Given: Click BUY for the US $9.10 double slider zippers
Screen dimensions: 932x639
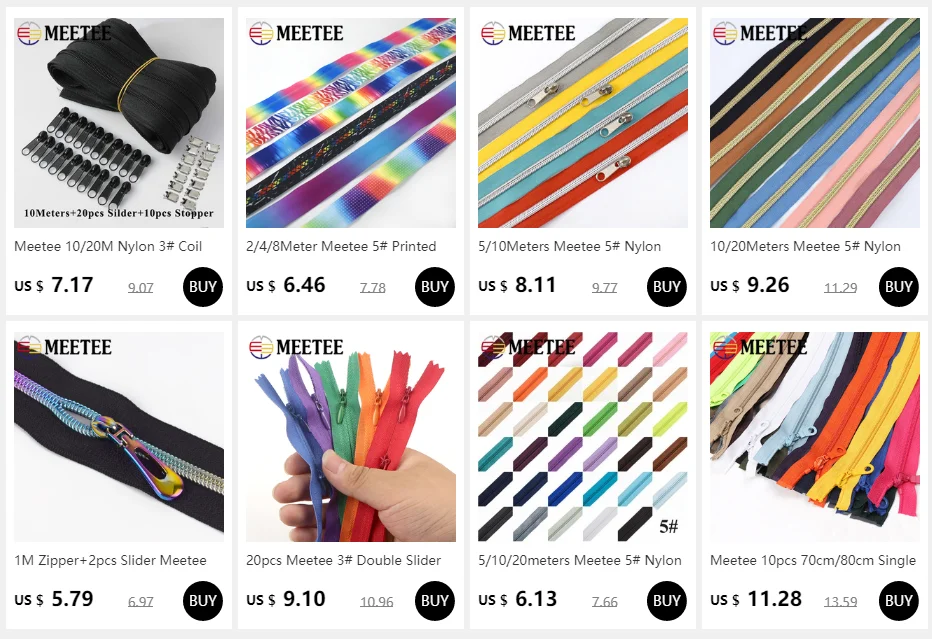Looking at the screenshot, I should [x=434, y=600].
